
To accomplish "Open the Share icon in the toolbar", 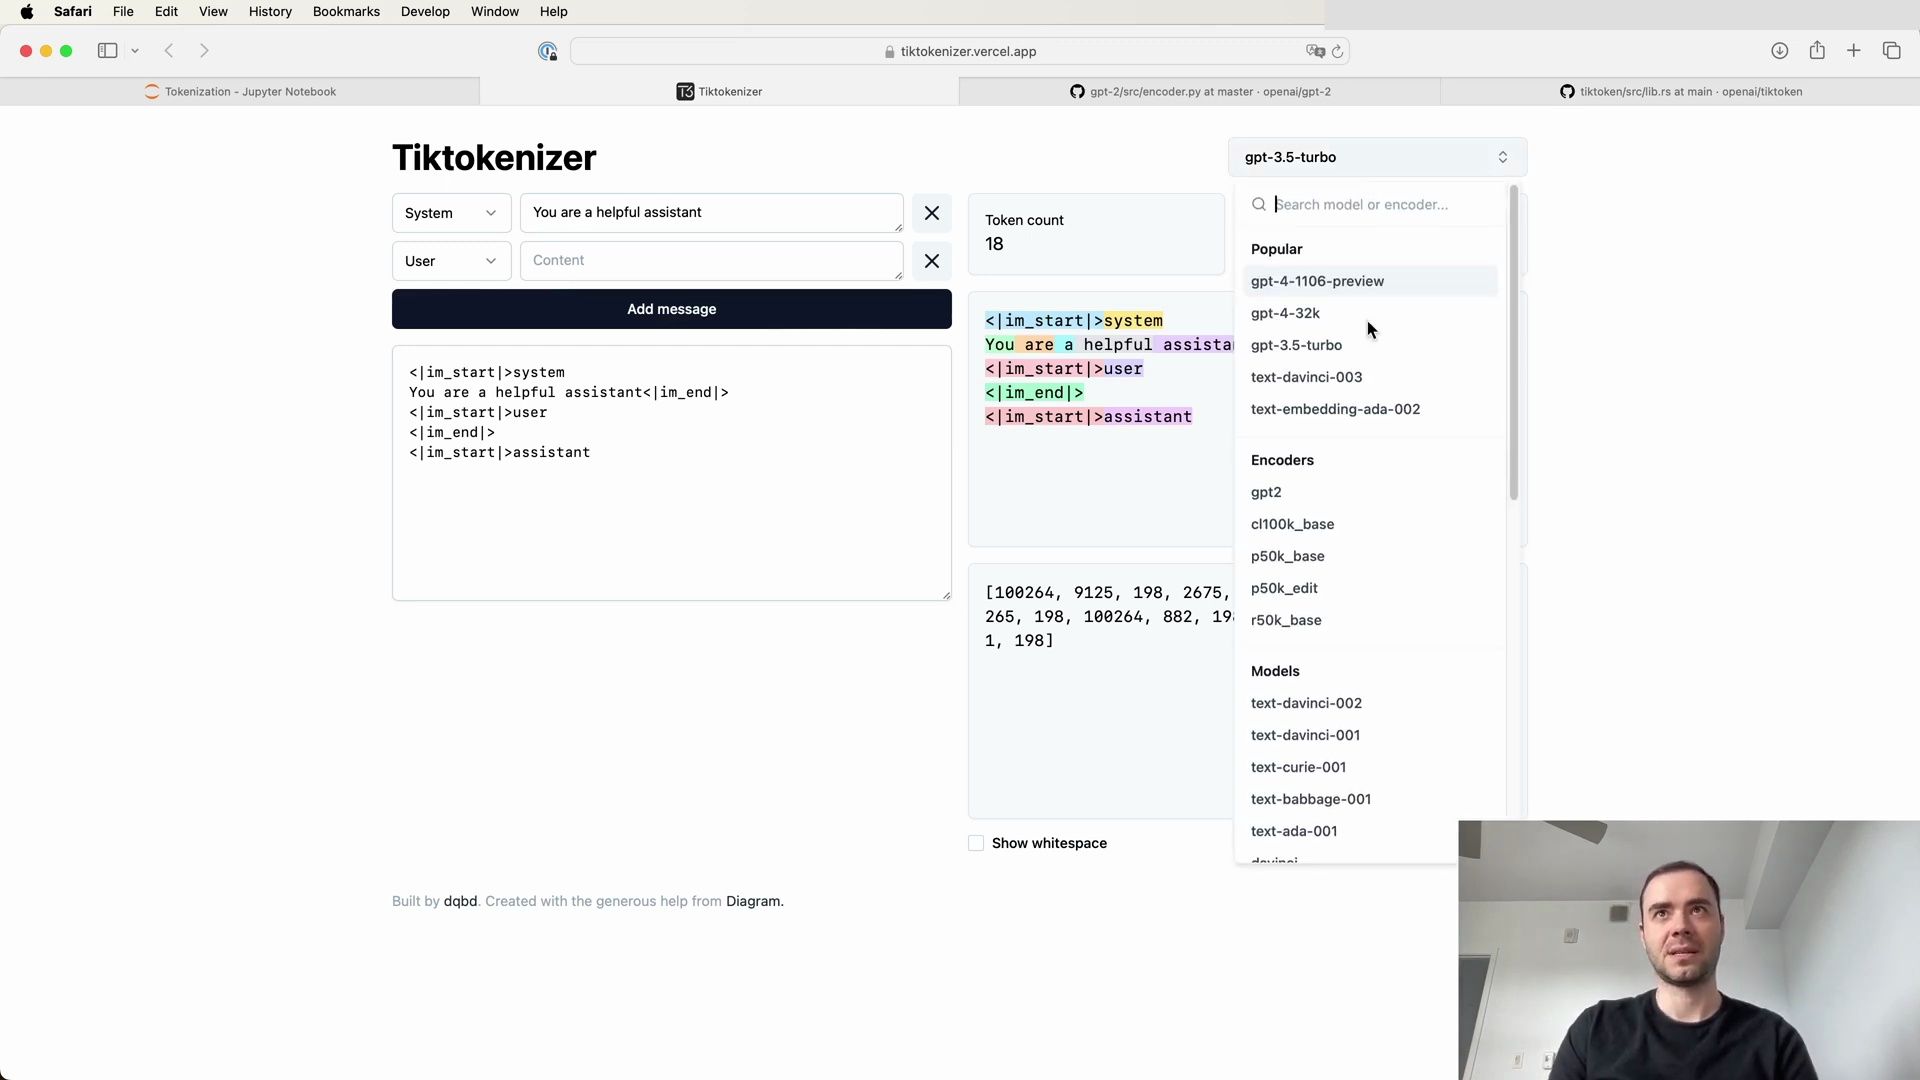I will (x=1817, y=51).
